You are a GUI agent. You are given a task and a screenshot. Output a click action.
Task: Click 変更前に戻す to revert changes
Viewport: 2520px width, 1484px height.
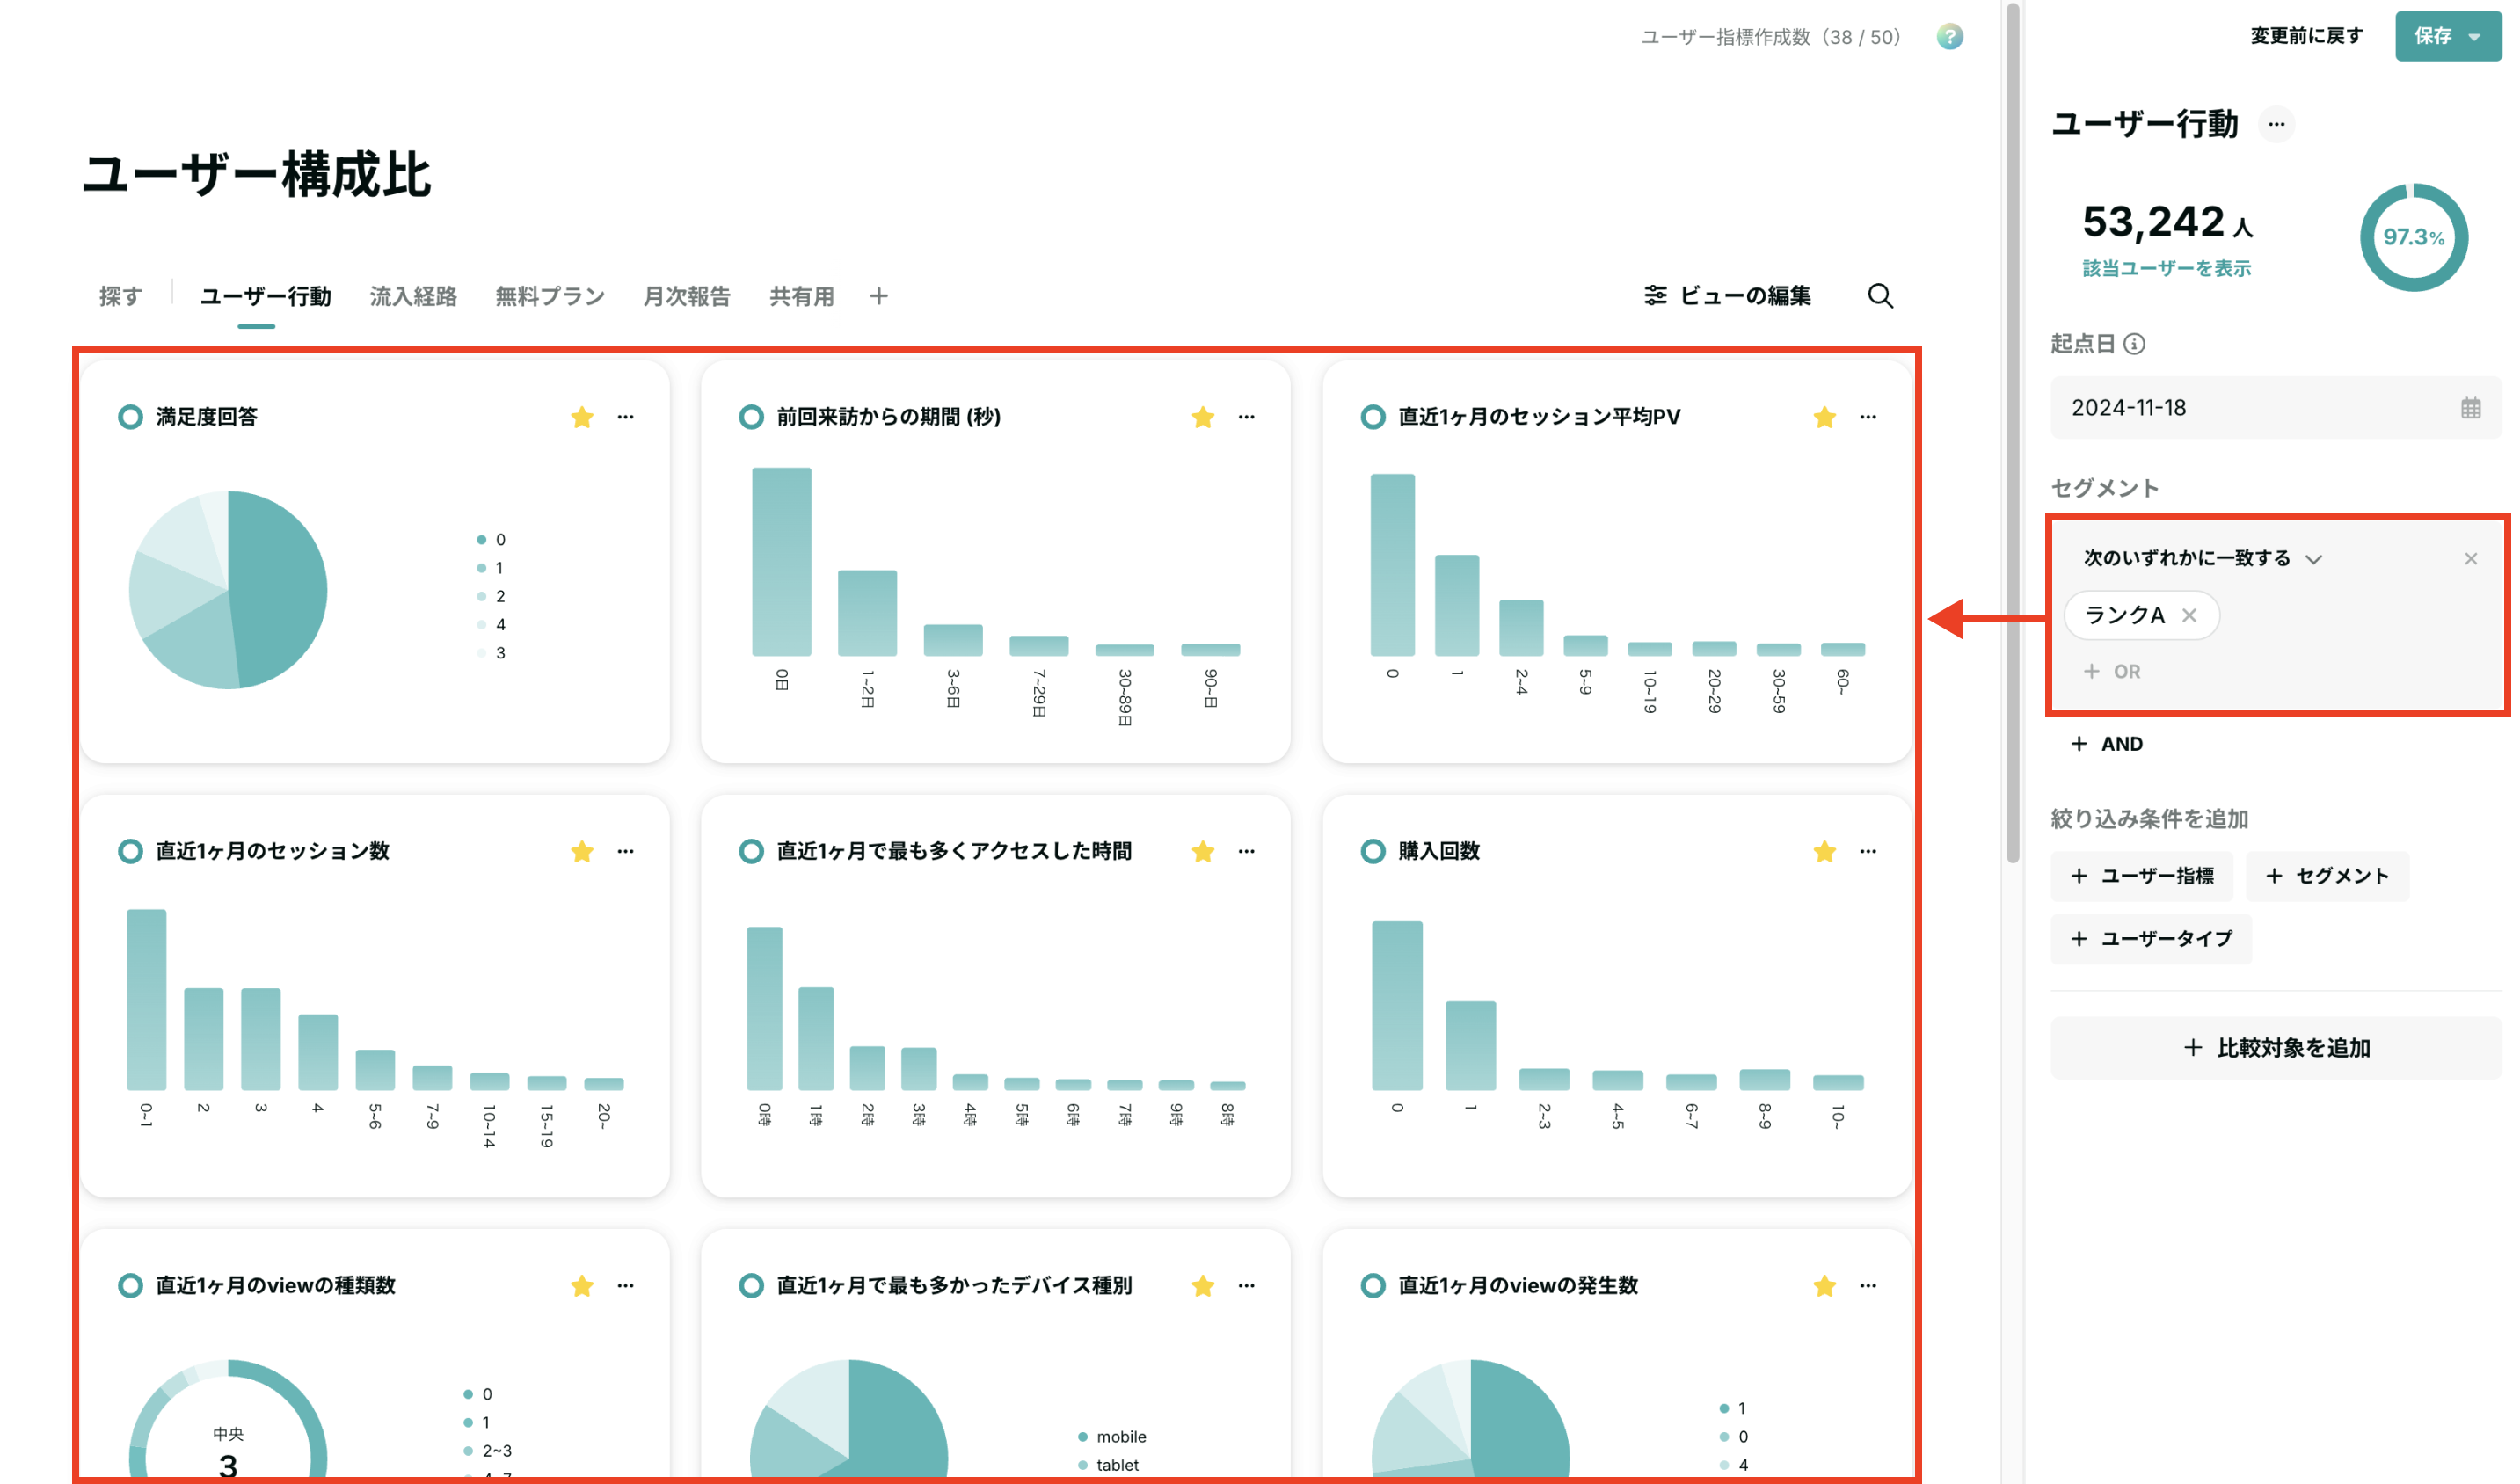tap(2306, 36)
